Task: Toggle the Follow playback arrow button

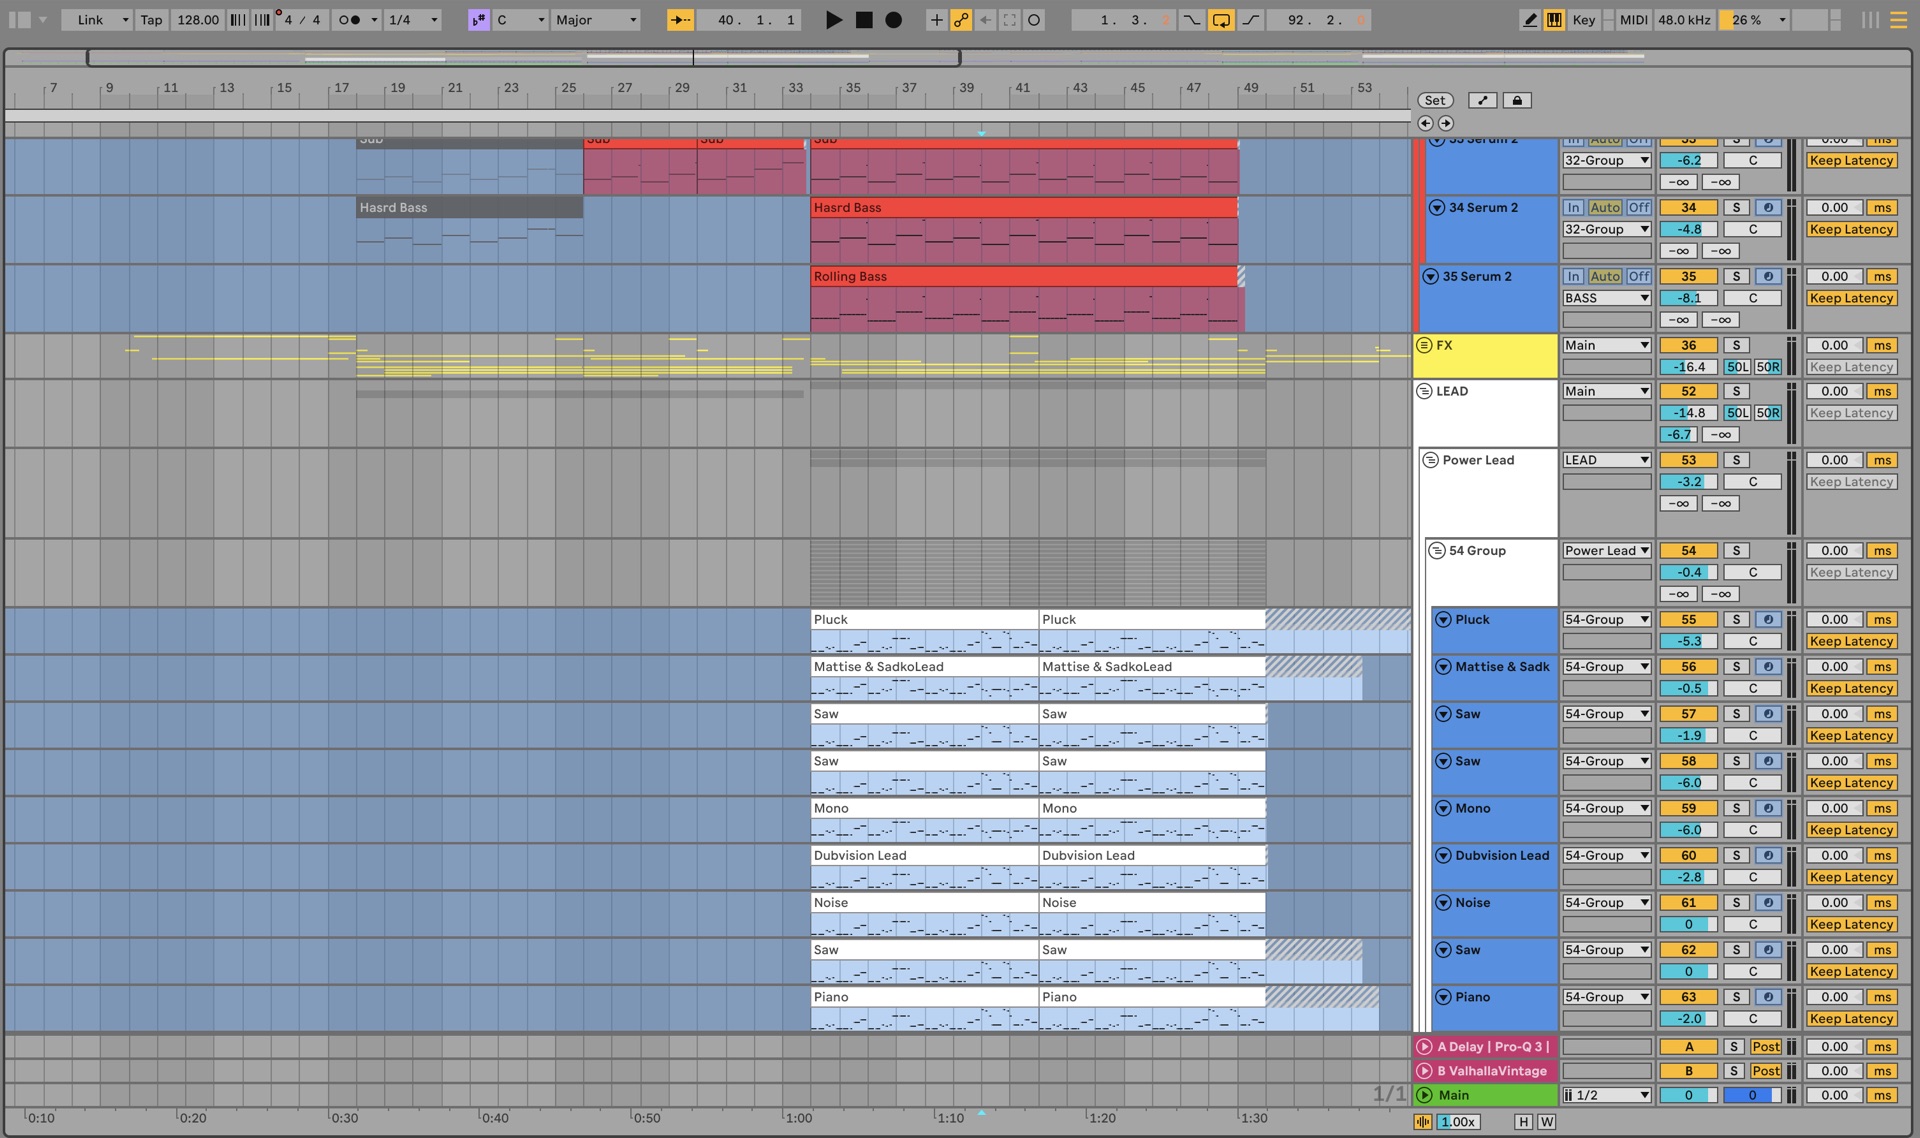Action: (680, 20)
